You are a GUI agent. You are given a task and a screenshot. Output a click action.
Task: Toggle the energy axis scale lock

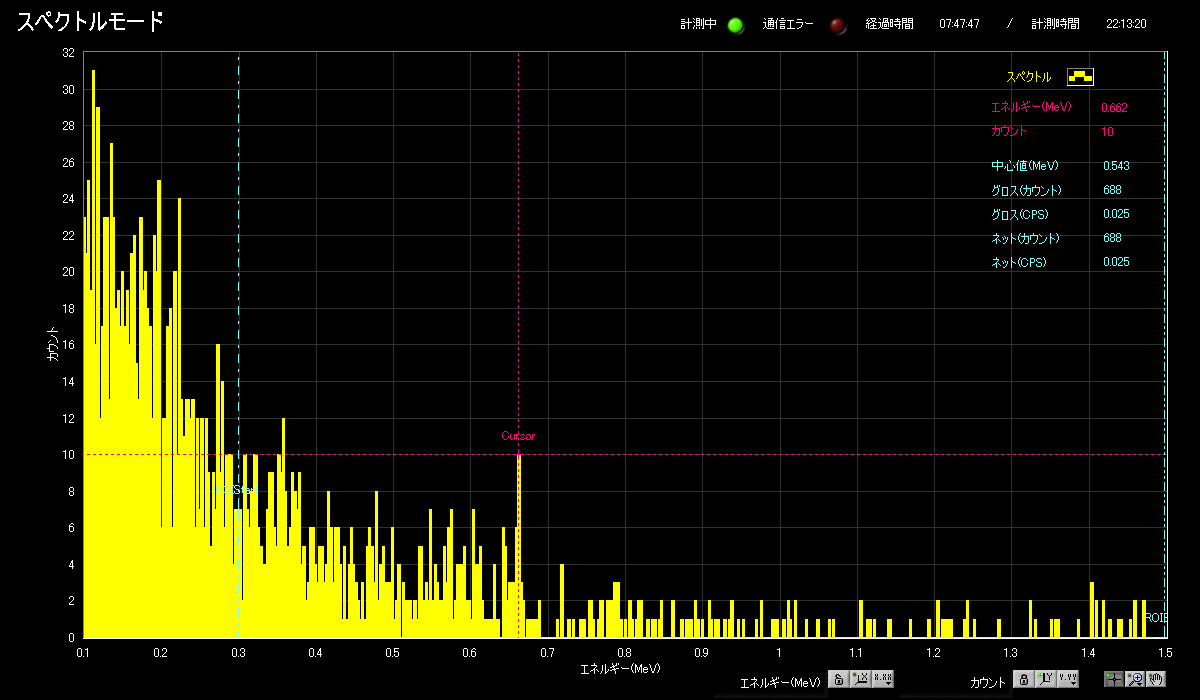pos(837,680)
